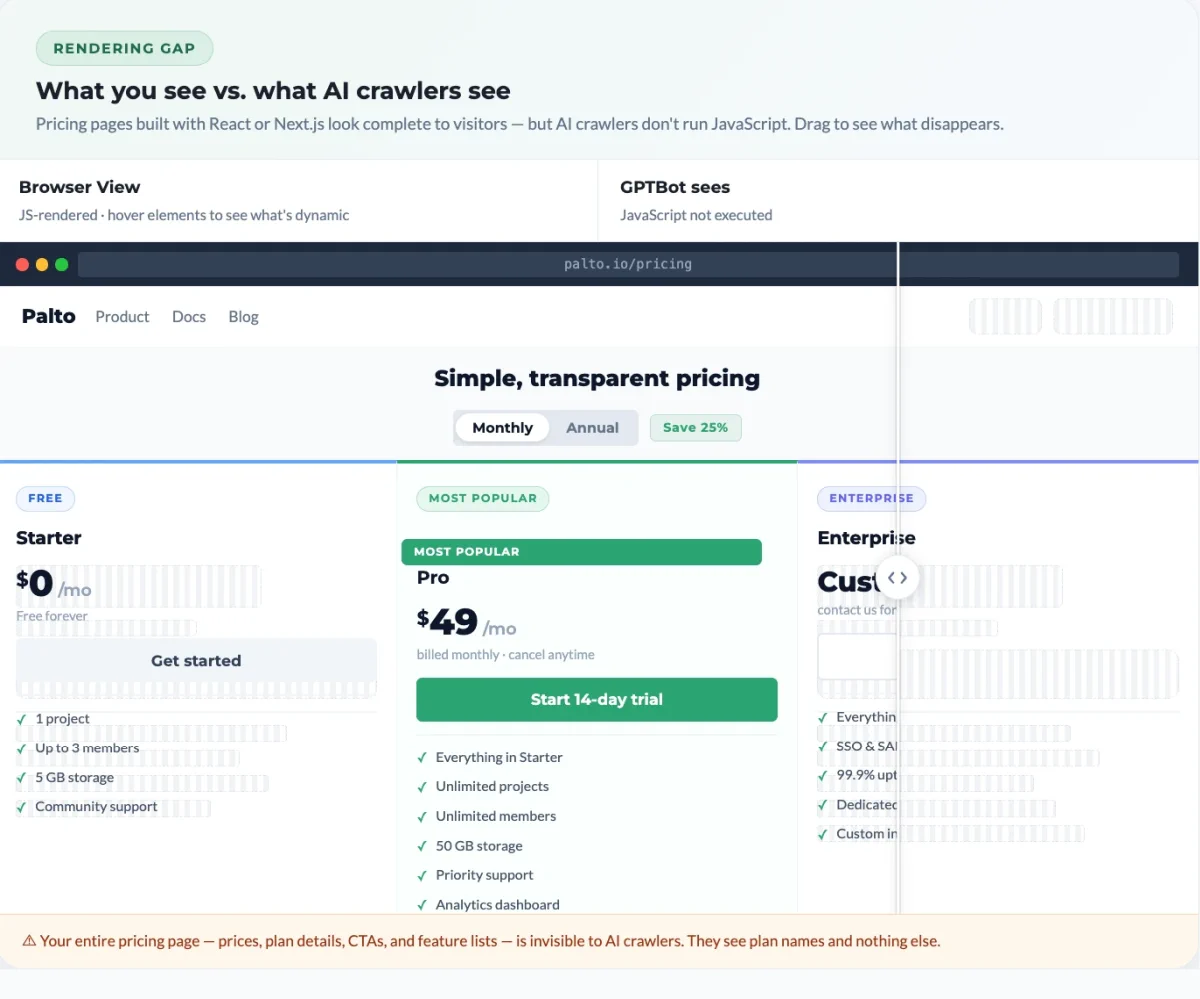Image resolution: width=1200 pixels, height=999 pixels.
Task: Click the comparison slider handle arrows
Action: (x=897, y=577)
